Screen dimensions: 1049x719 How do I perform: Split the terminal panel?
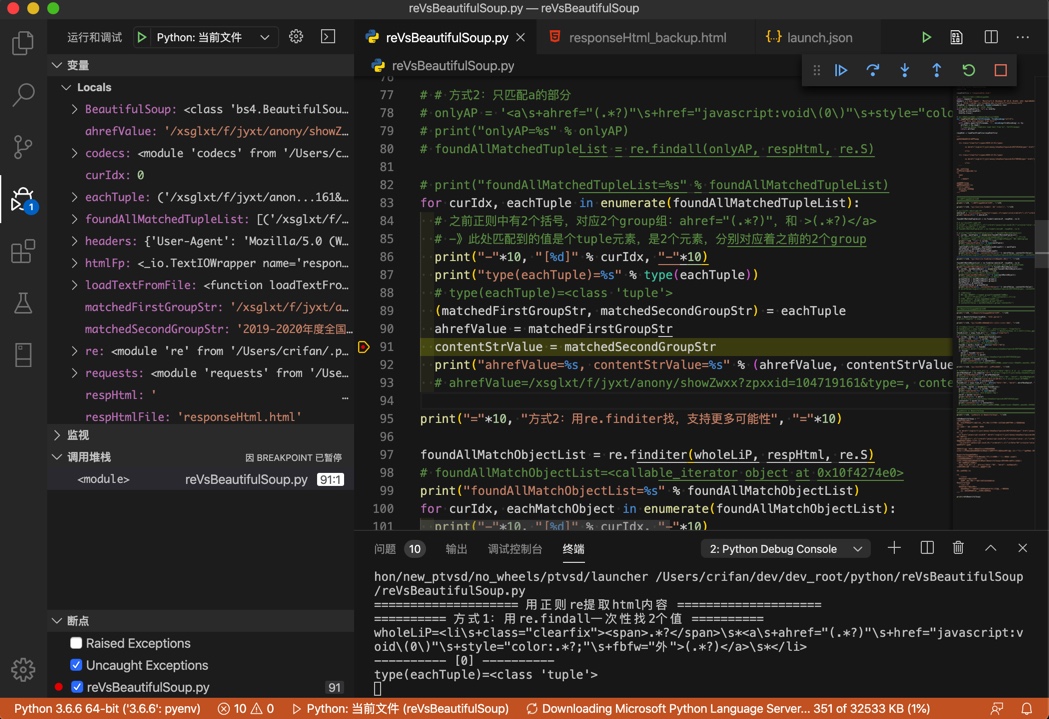tap(927, 548)
